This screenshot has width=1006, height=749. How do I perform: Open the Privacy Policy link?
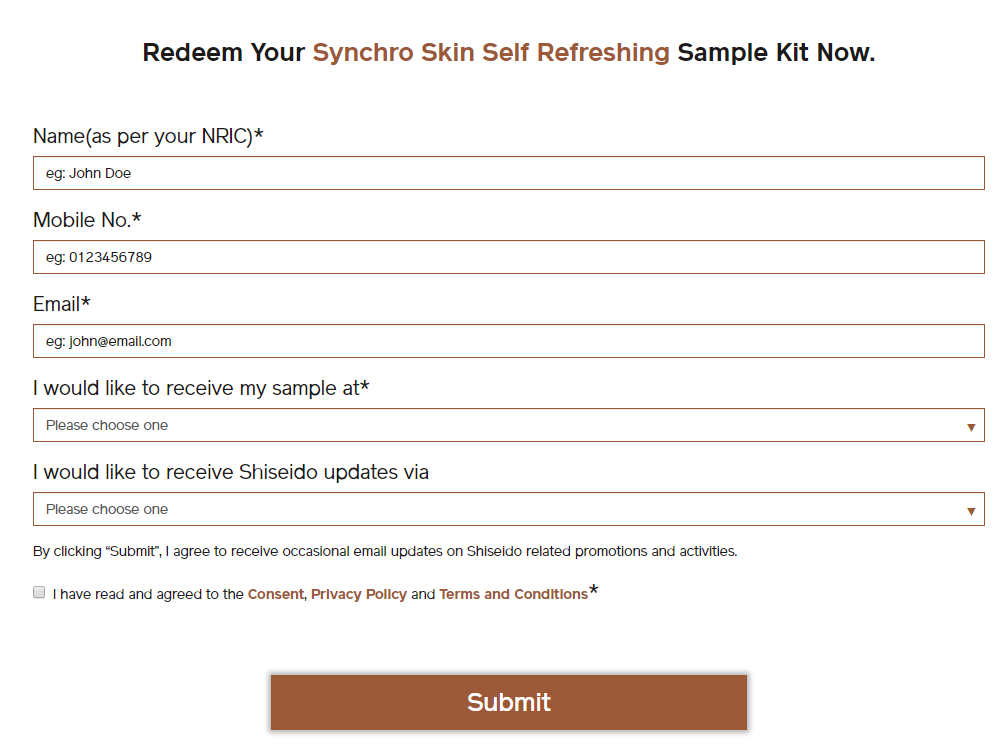(358, 594)
